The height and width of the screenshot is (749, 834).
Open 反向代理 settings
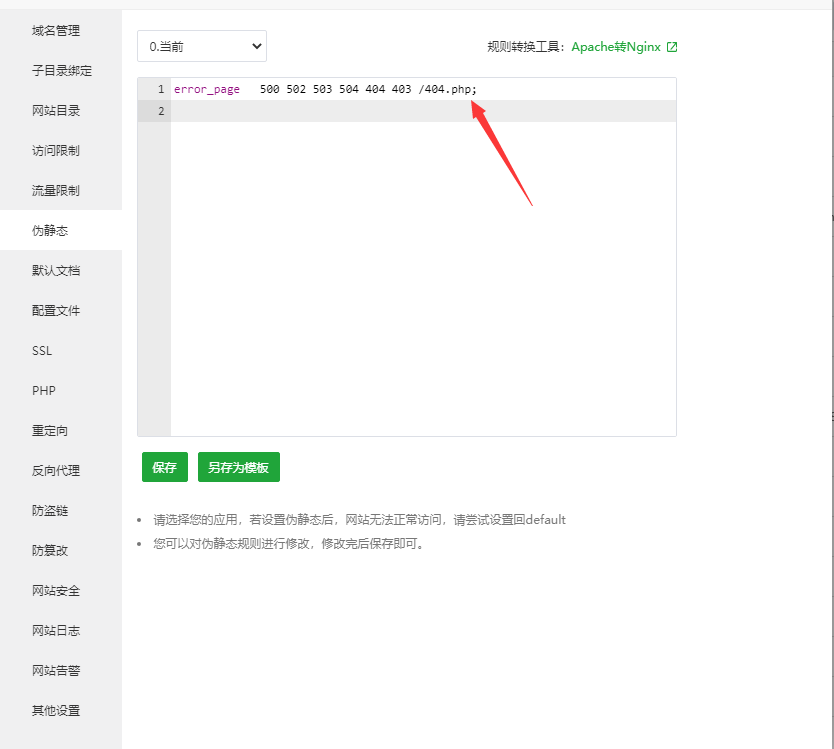click(x=56, y=471)
